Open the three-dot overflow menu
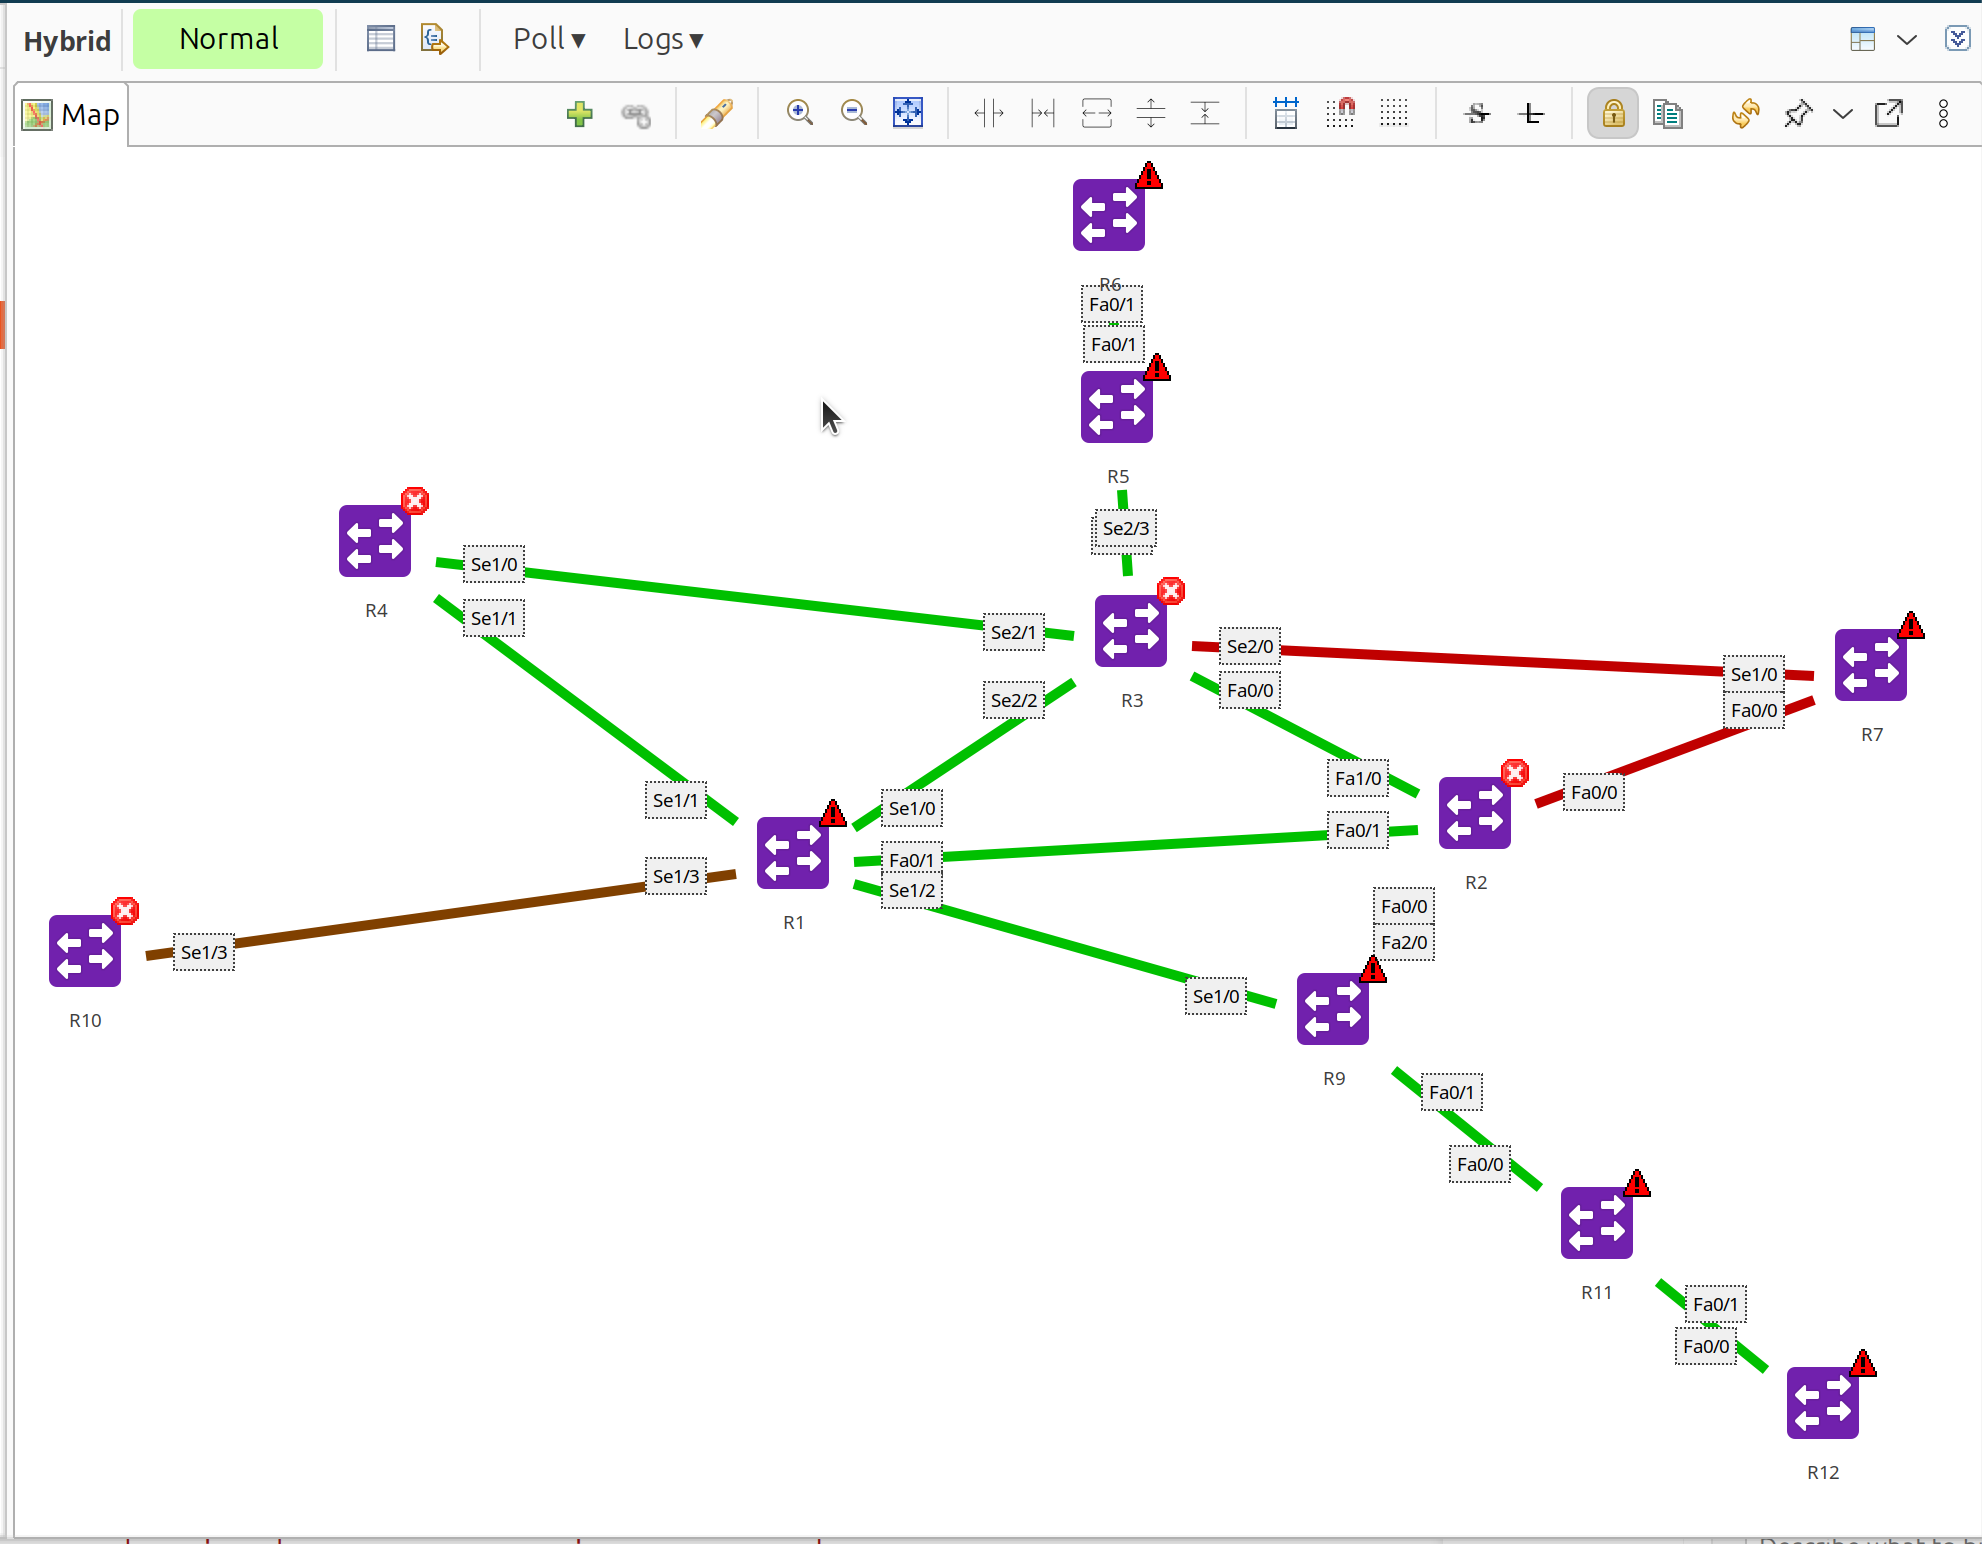This screenshot has height=1544, width=1982. pyautogui.click(x=1943, y=114)
